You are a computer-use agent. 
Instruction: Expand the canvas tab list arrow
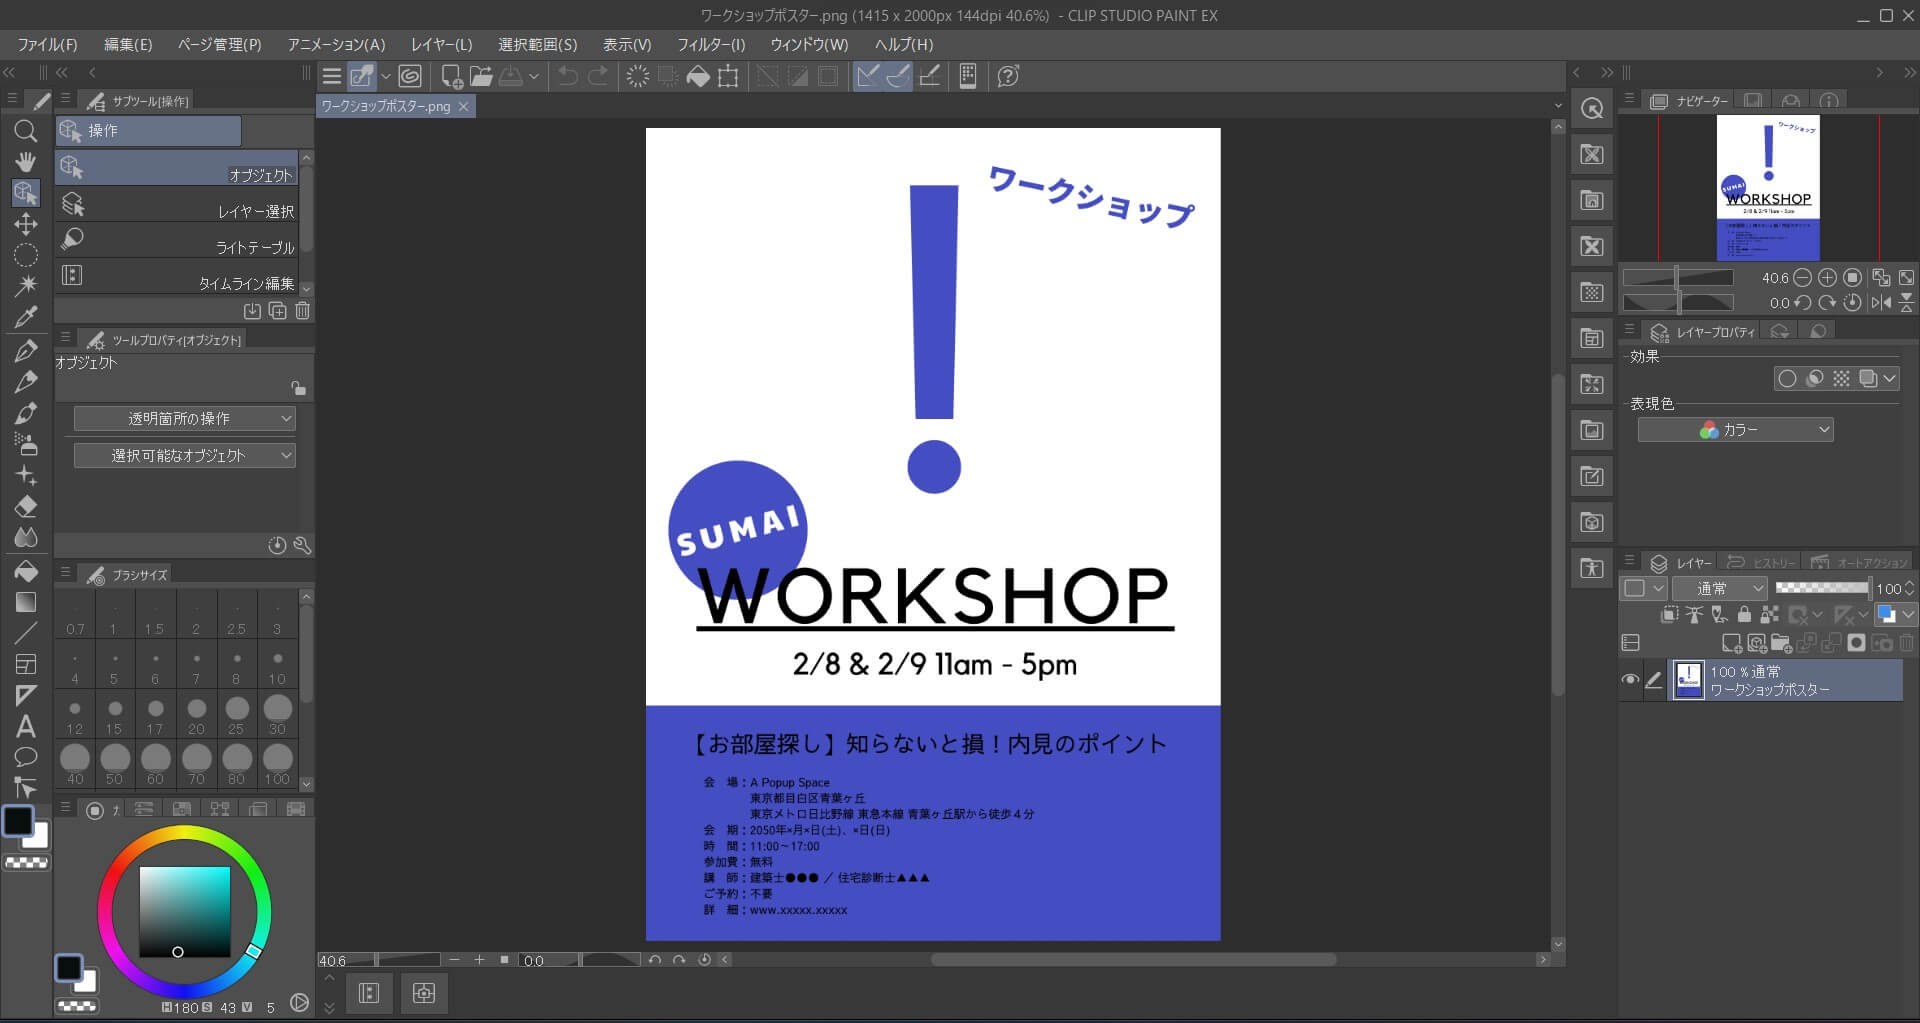(x=1557, y=106)
